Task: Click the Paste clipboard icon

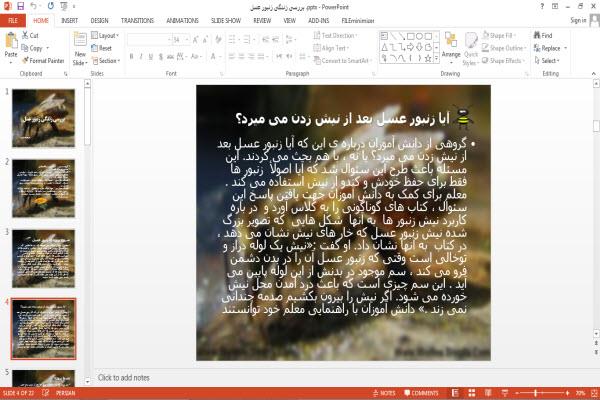Action: point(11,41)
